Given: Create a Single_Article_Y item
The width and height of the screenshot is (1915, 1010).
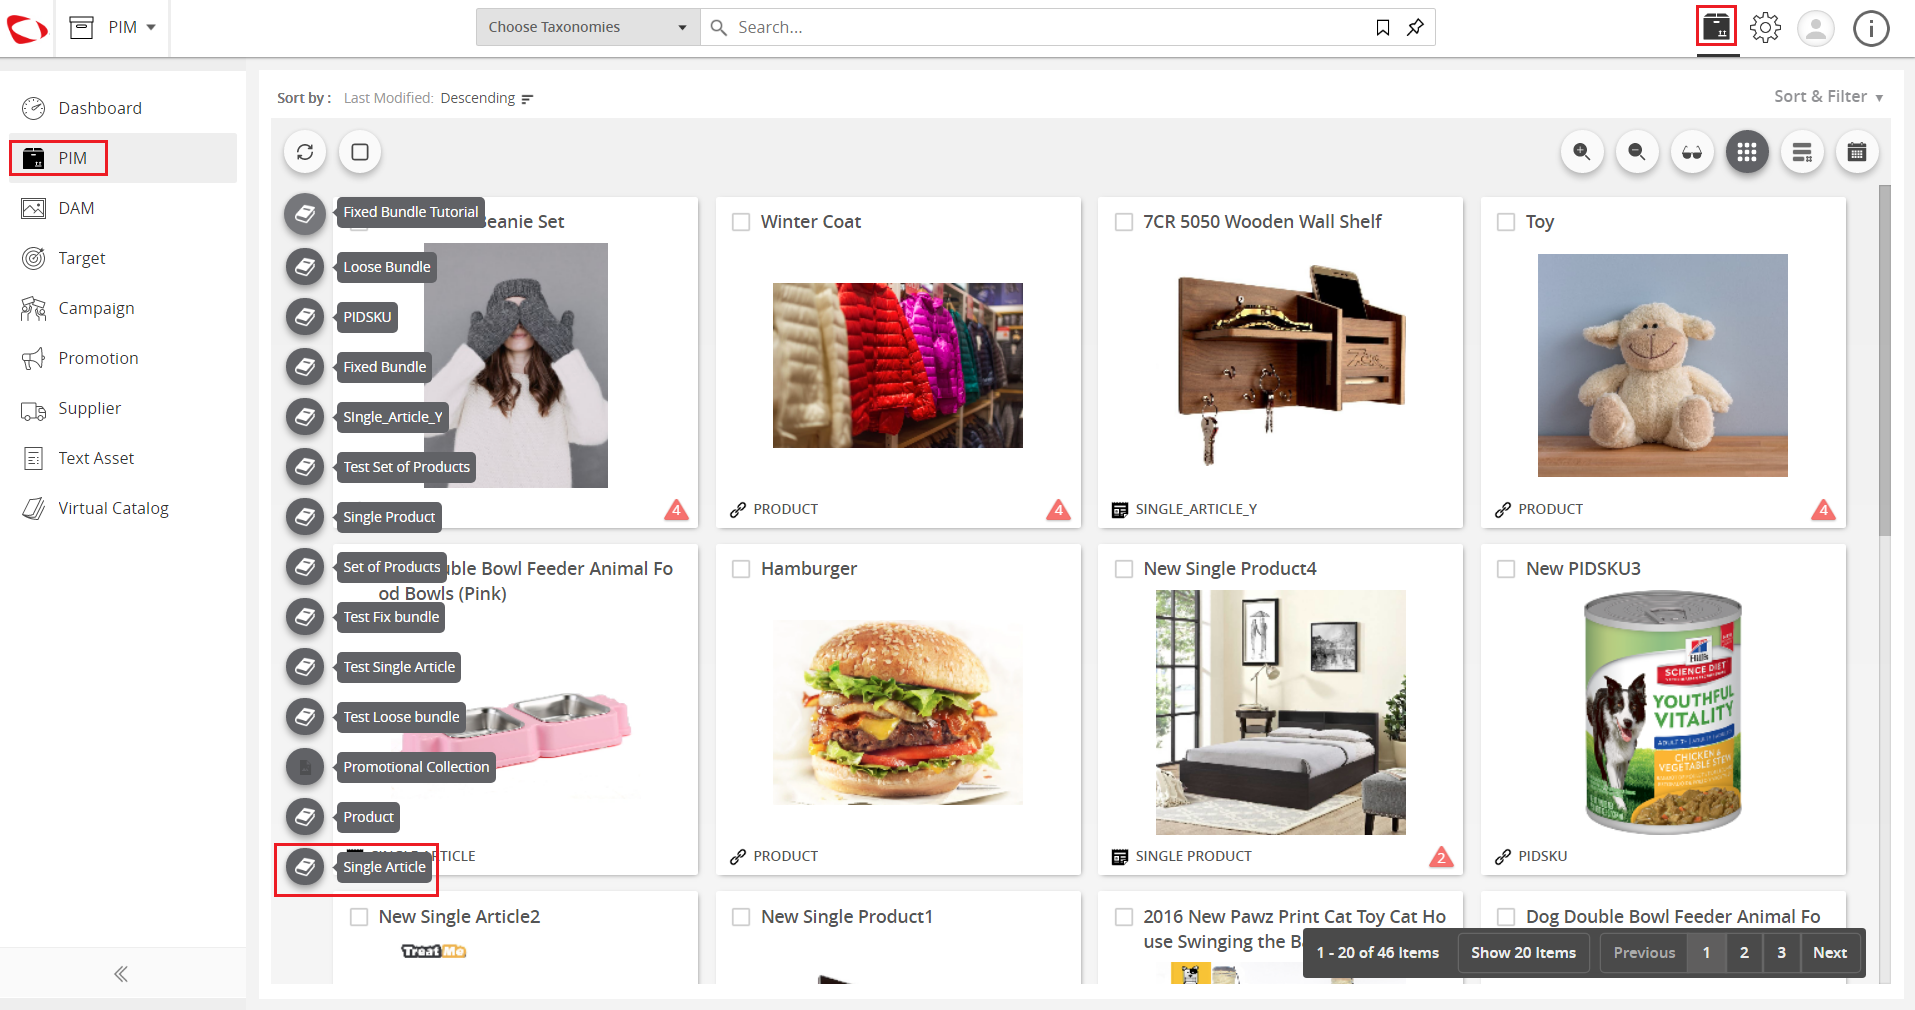Looking at the screenshot, I should [305, 417].
